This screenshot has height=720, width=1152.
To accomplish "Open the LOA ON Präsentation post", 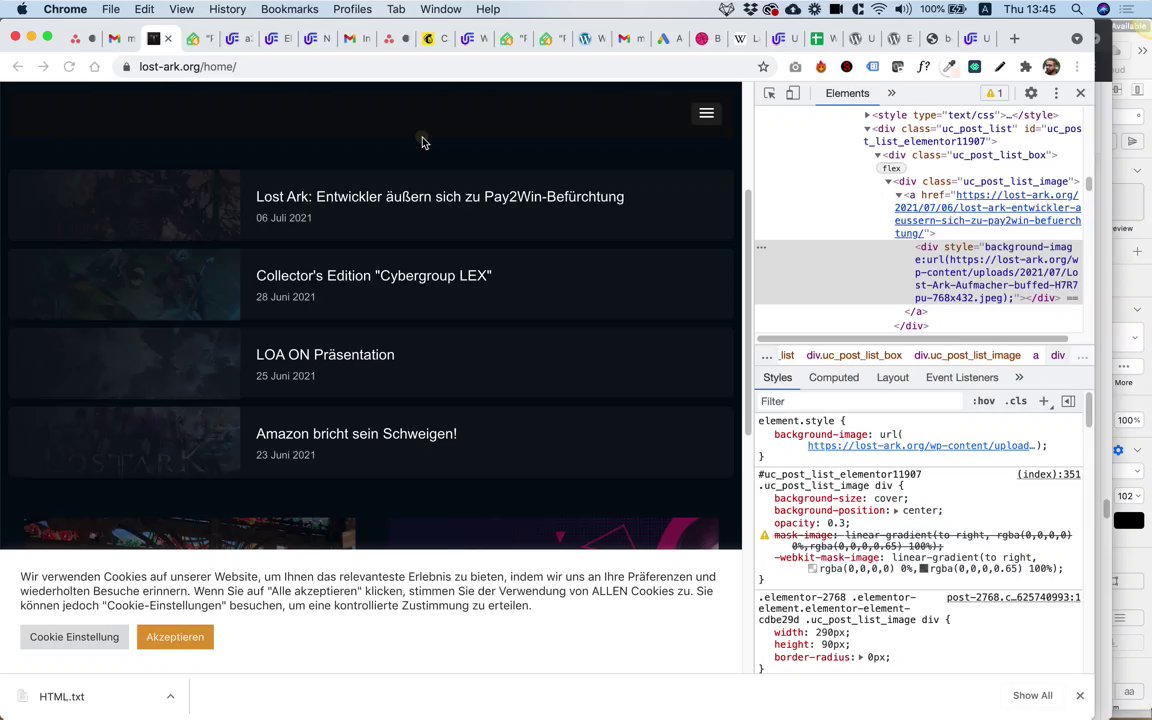I will point(325,355).
